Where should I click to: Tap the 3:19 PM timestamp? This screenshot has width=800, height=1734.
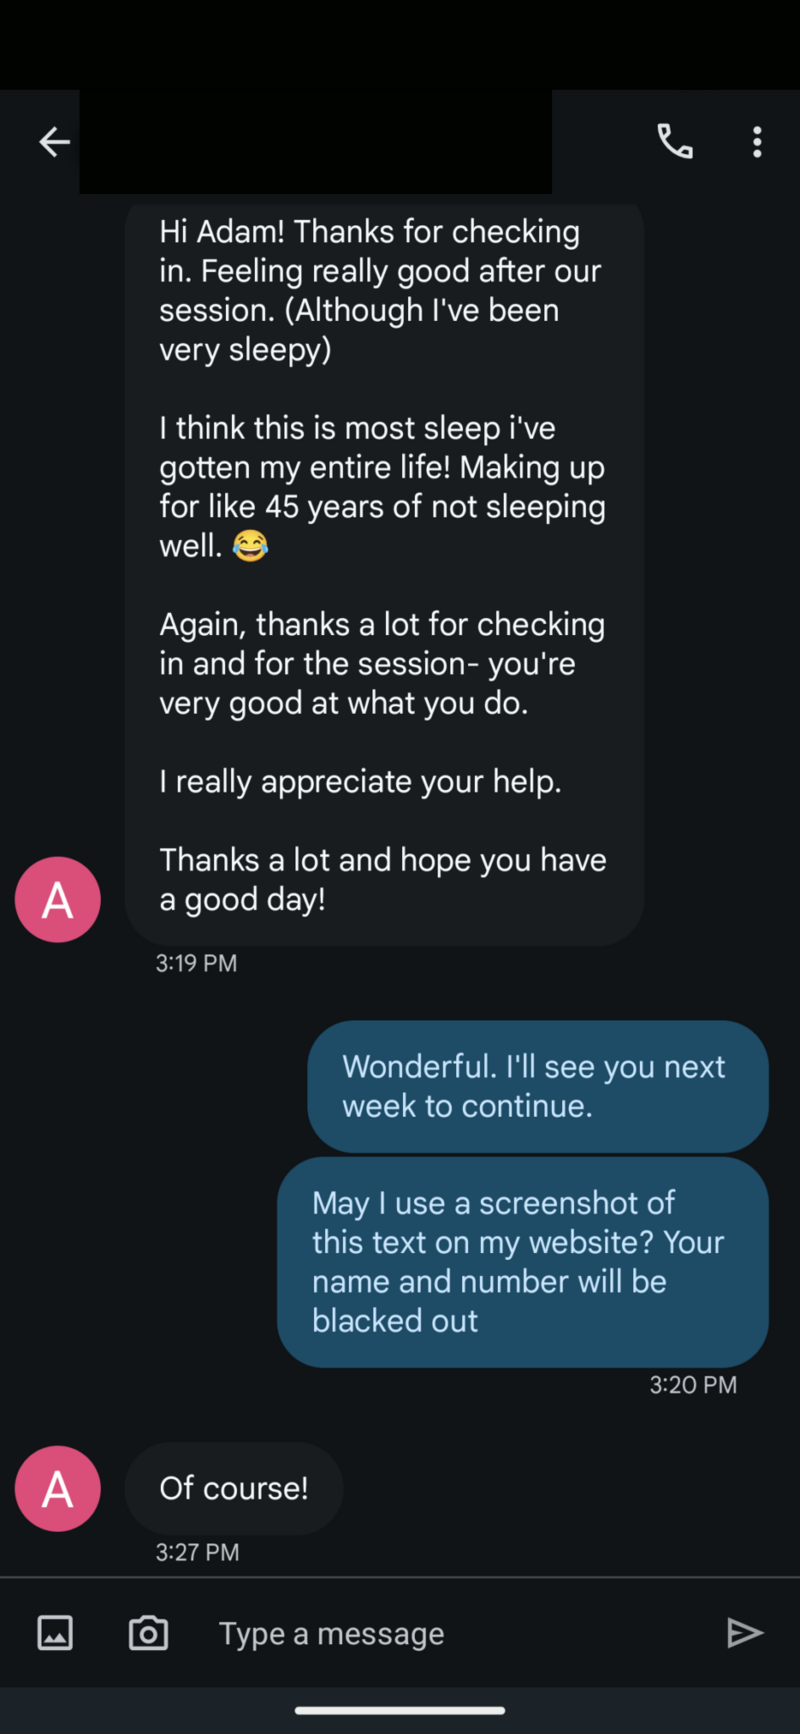[196, 963]
